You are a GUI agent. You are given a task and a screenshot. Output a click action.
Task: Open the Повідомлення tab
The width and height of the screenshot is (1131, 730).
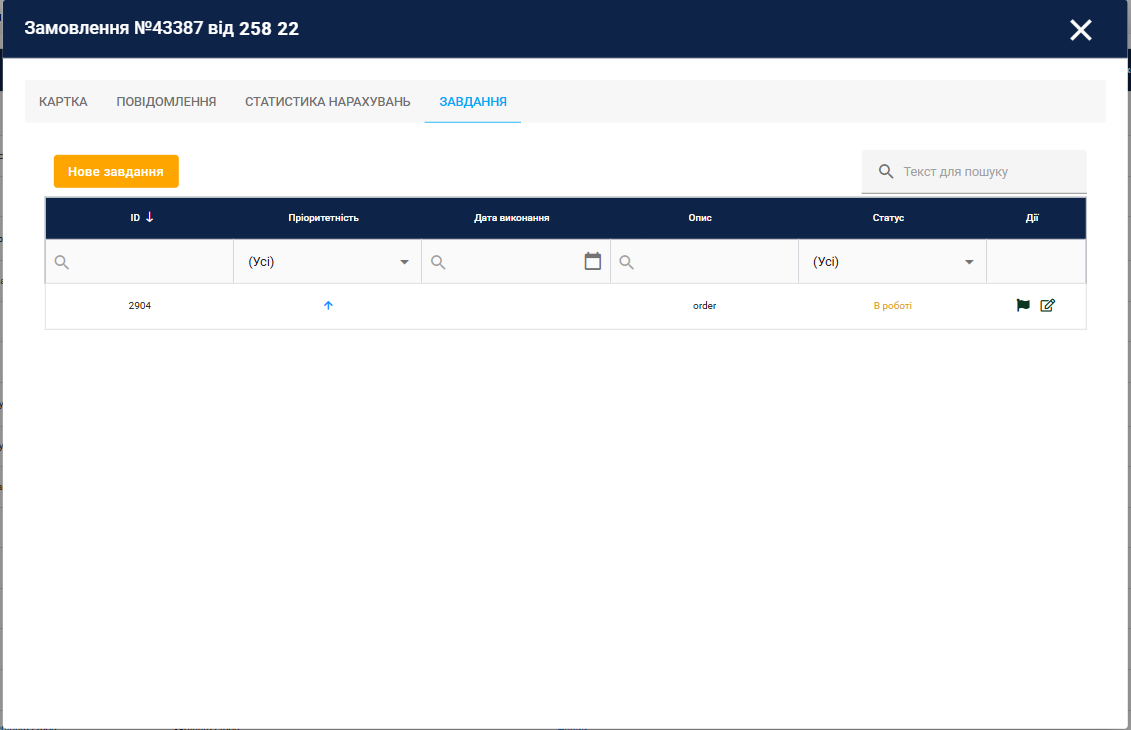click(x=166, y=102)
